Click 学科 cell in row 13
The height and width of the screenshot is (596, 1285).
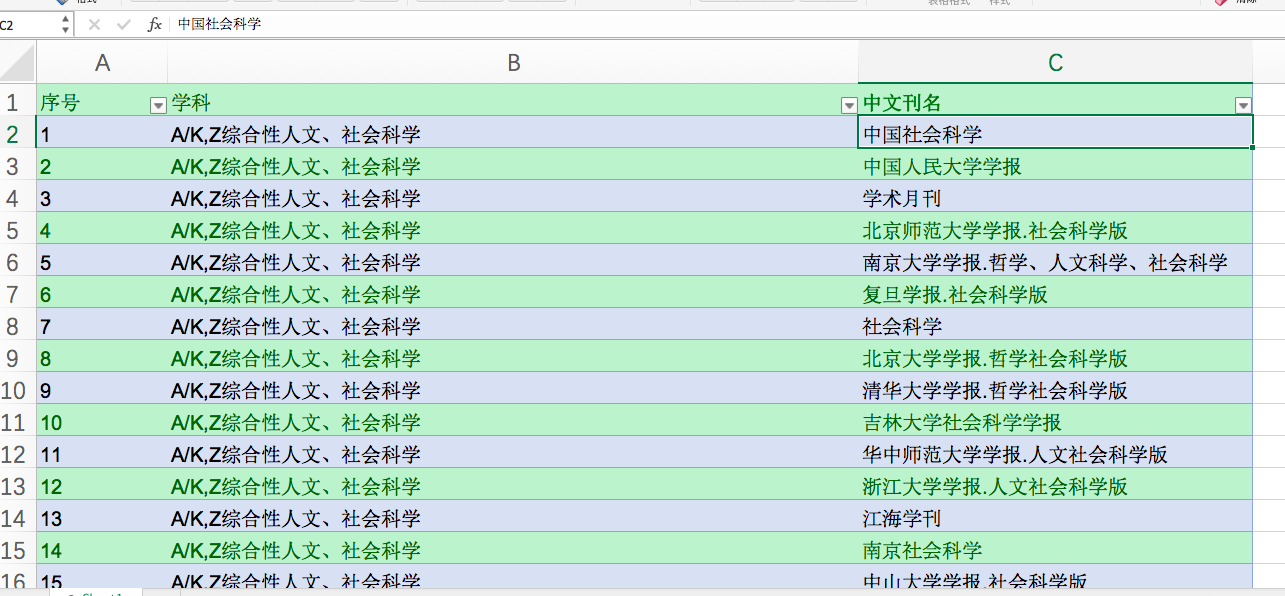(513, 486)
